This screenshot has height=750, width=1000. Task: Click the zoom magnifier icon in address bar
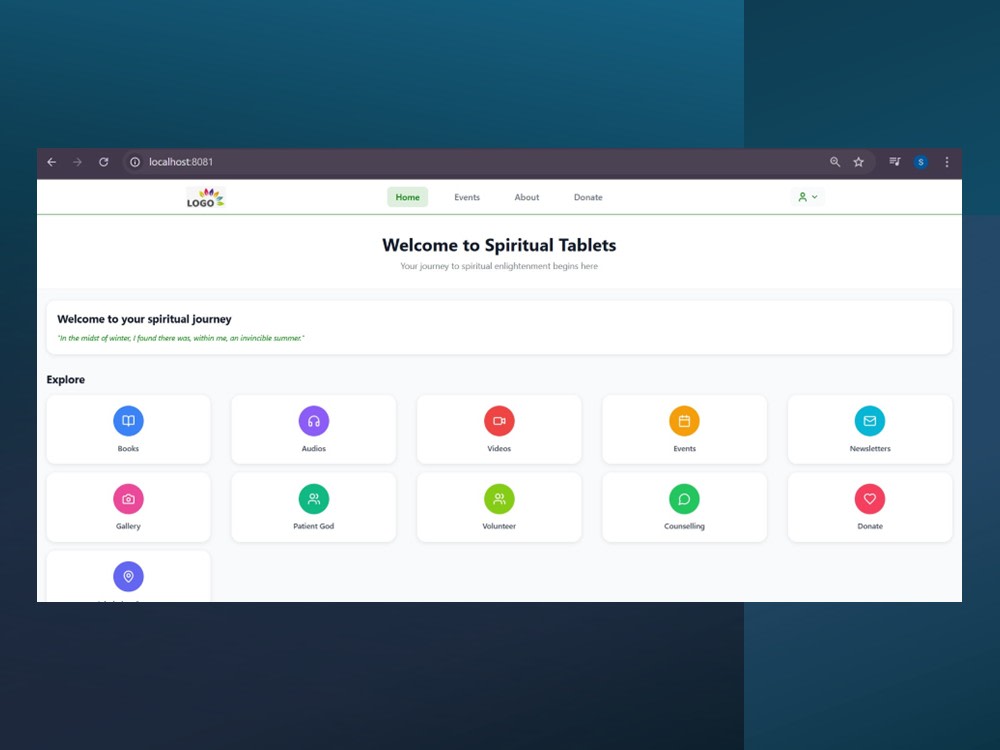(x=835, y=162)
